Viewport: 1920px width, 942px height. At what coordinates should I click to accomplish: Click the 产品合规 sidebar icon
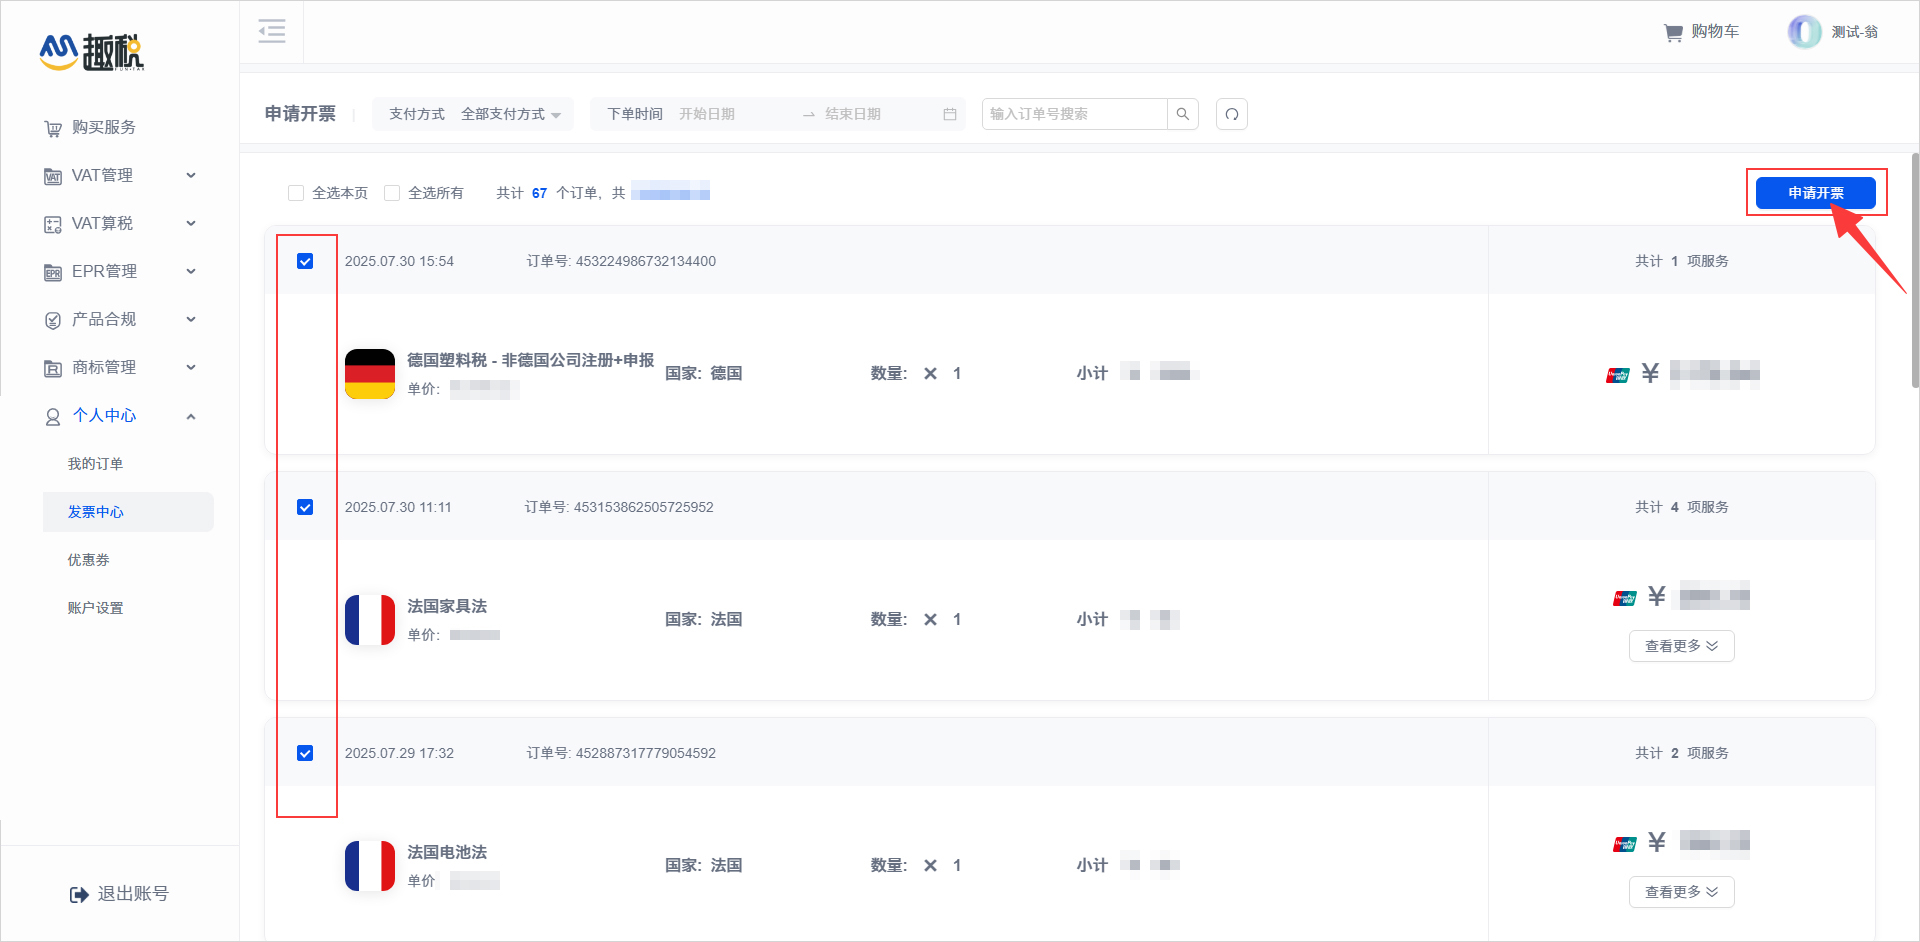pos(53,319)
